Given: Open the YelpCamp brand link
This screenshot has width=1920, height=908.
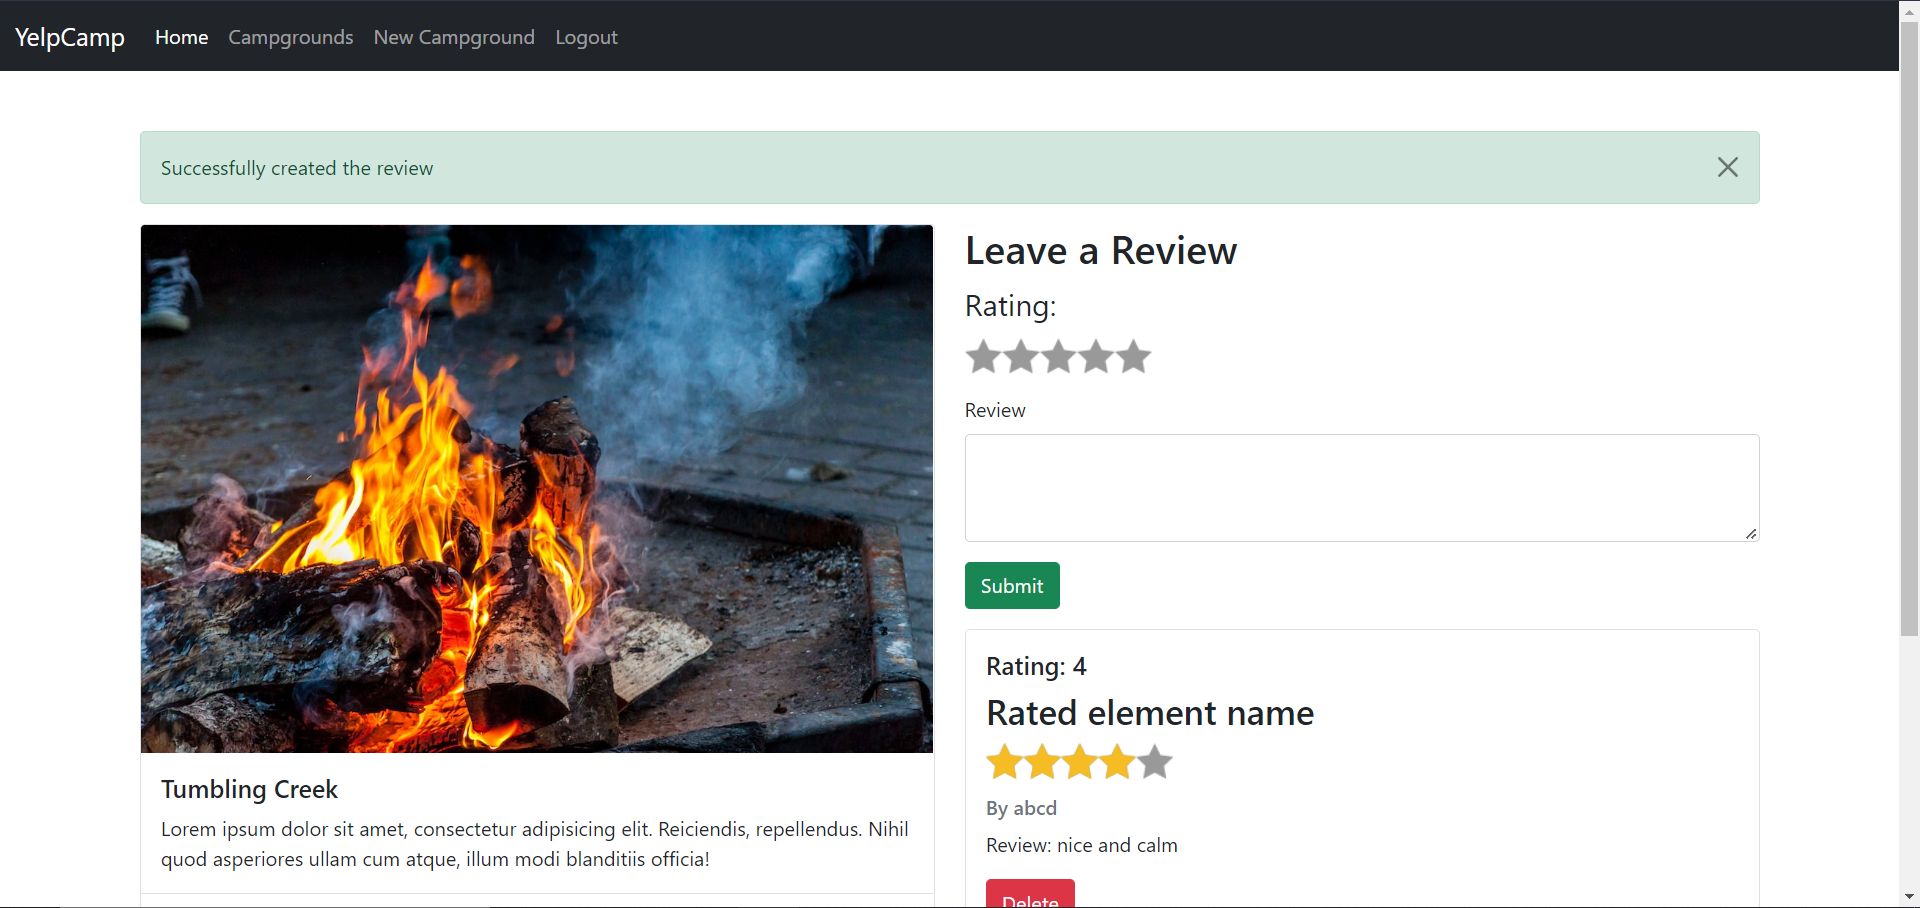Looking at the screenshot, I should click(x=70, y=37).
